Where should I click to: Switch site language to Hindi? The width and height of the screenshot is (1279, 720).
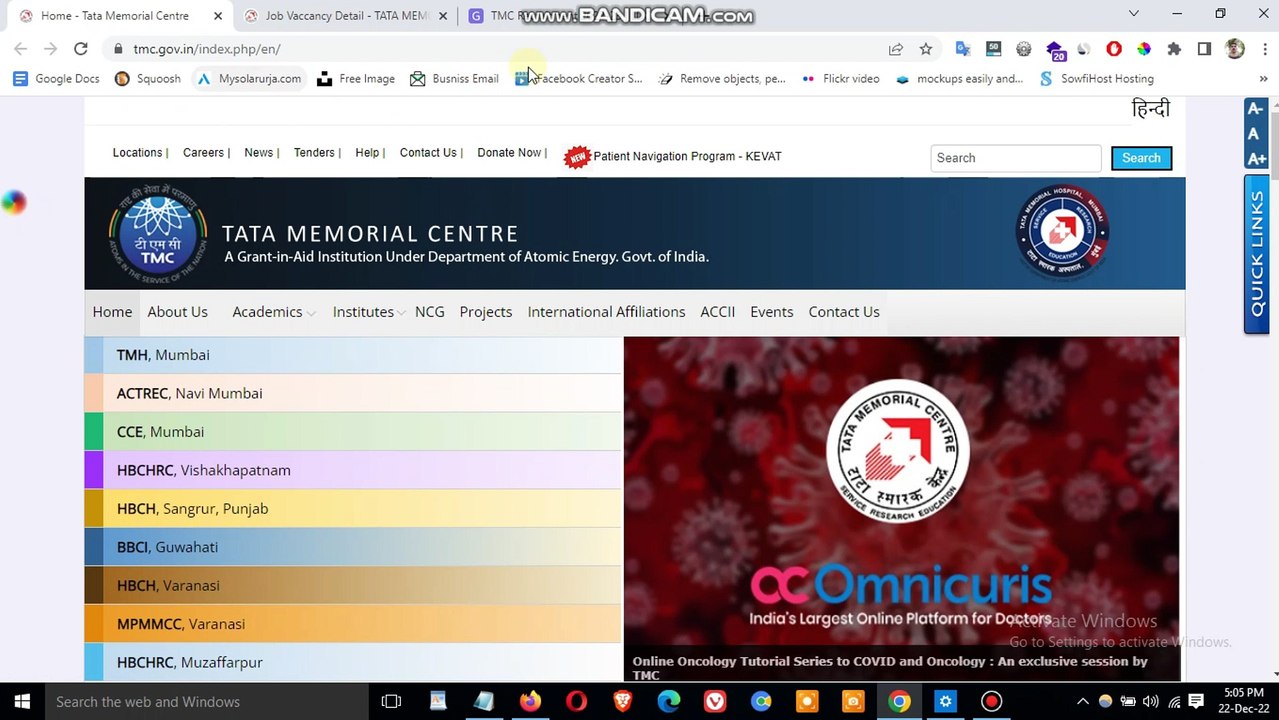(x=1150, y=109)
